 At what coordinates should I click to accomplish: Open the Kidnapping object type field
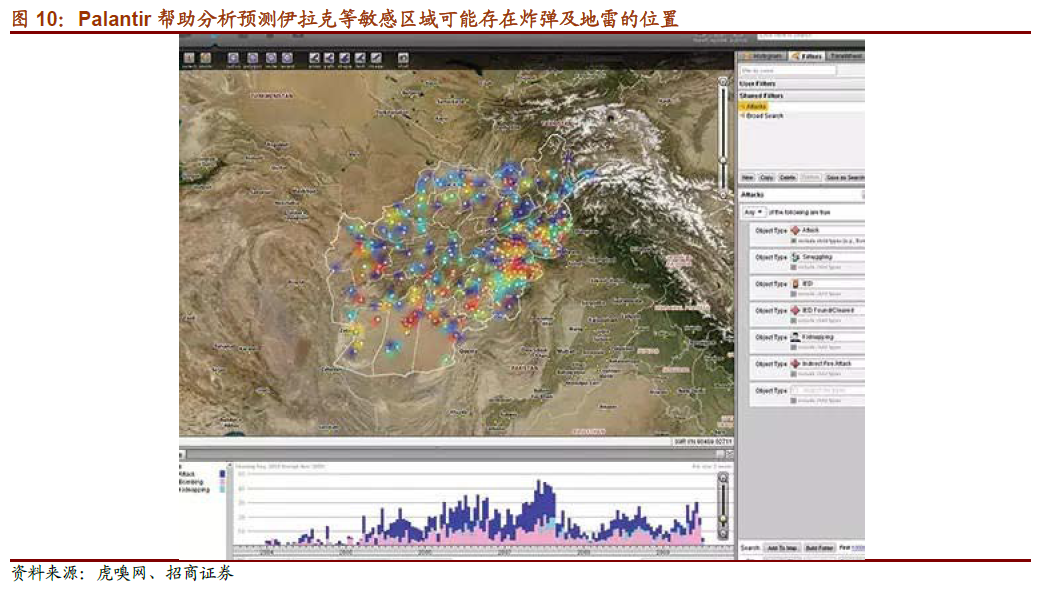pos(827,337)
